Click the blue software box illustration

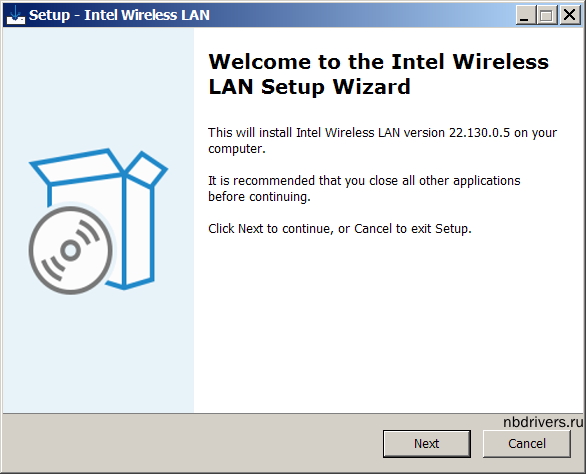pyautogui.click(x=99, y=221)
